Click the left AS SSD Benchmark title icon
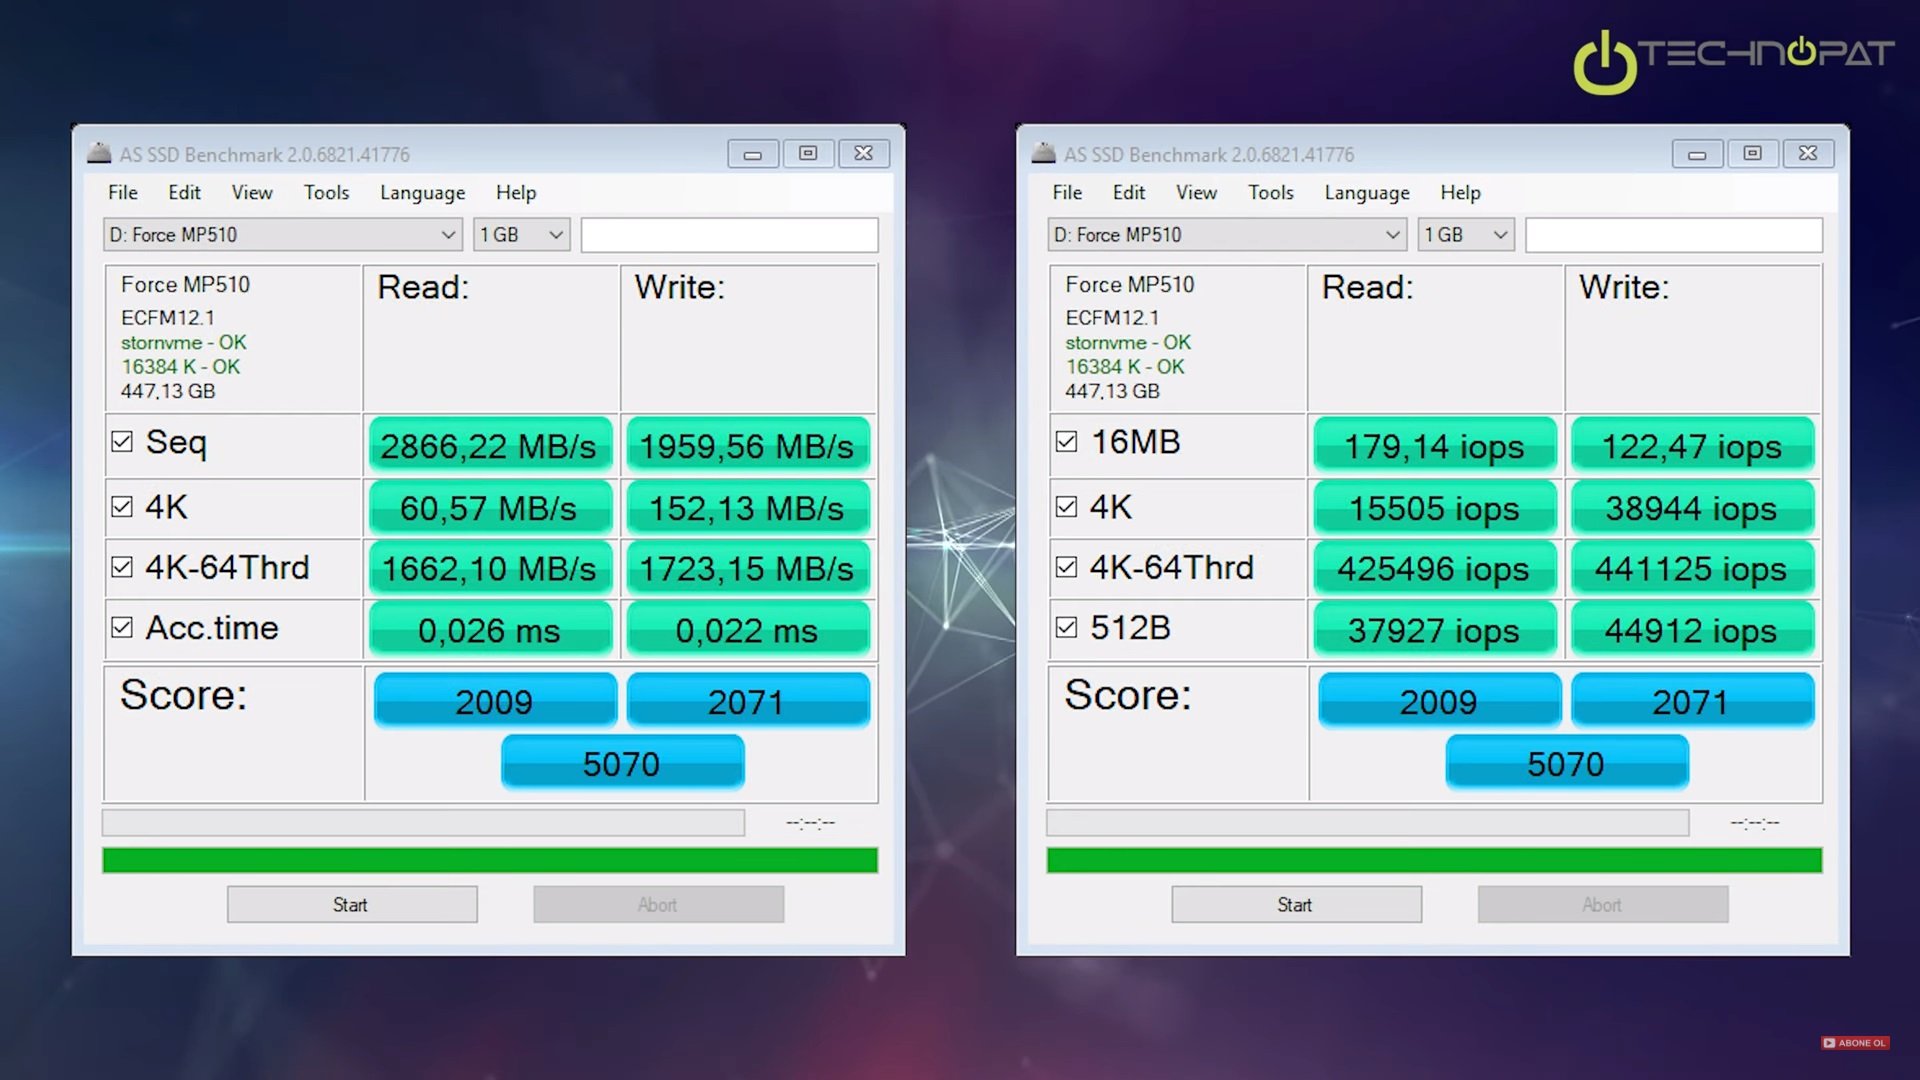The height and width of the screenshot is (1080, 1920). (99, 153)
